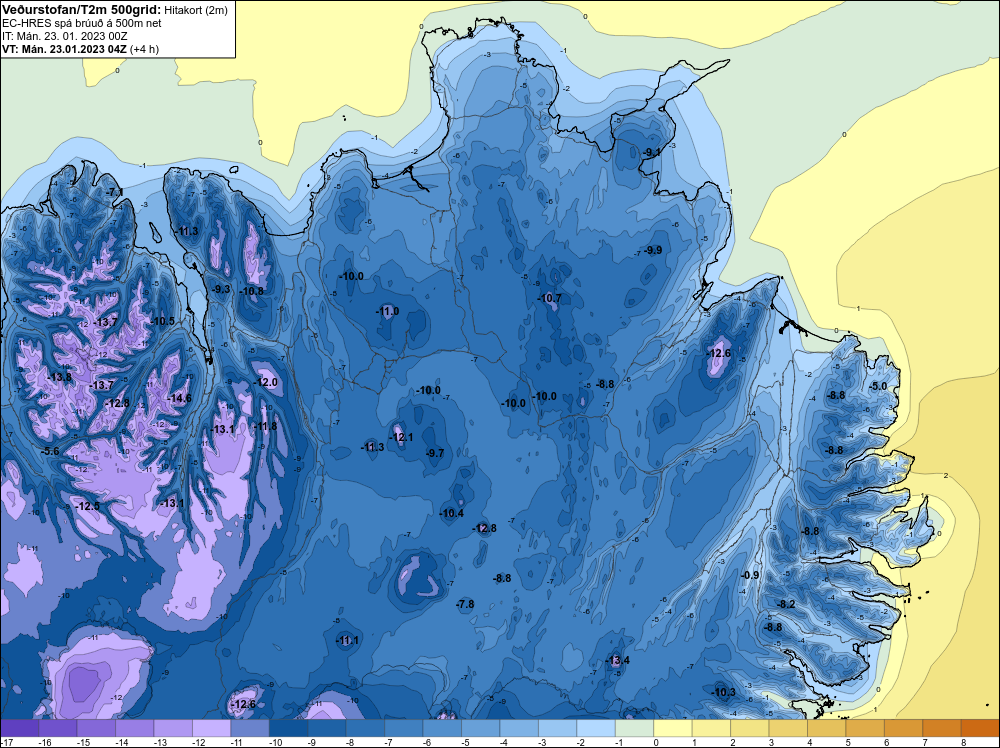Click the -8.2 temperature label
The width and height of the screenshot is (1000, 748).
point(786,605)
